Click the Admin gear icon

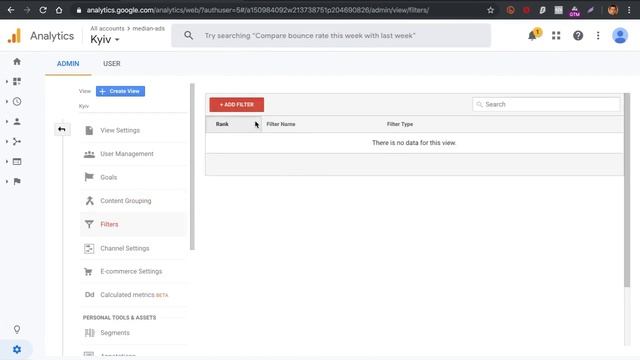click(17, 349)
